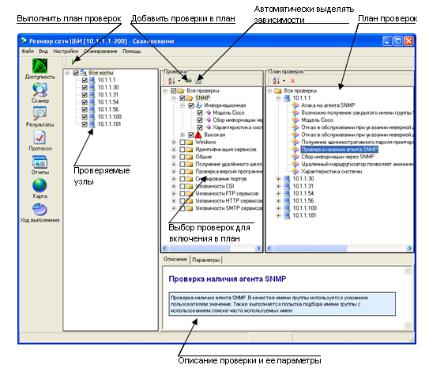Screen dimensions: 426x369
Task: Open the sort dropdown arrow in Проверки toolbar
Action: tap(179, 81)
